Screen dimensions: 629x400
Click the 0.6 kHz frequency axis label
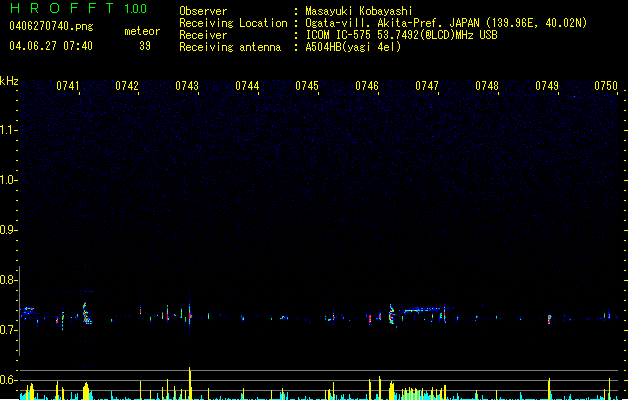(8, 380)
